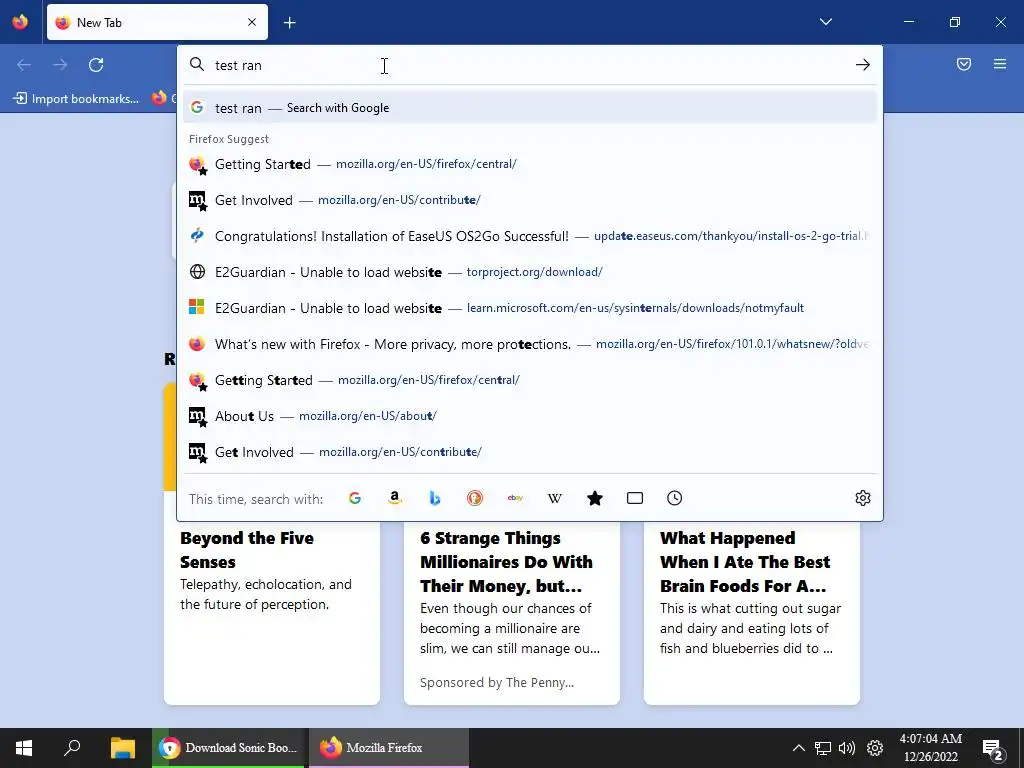Open the last Get Involved suggestion
The image size is (1024, 768).
point(530,452)
